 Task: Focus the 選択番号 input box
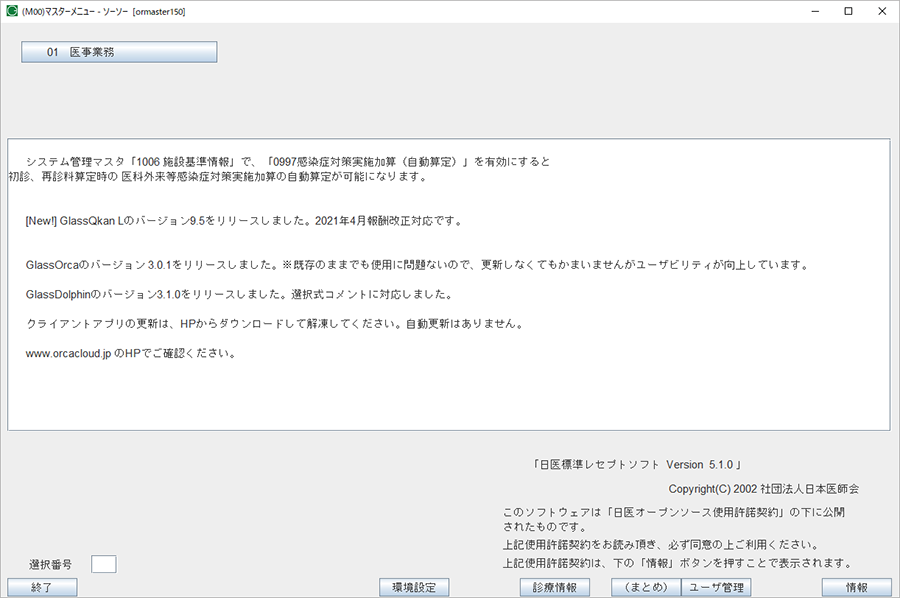tap(103, 564)
